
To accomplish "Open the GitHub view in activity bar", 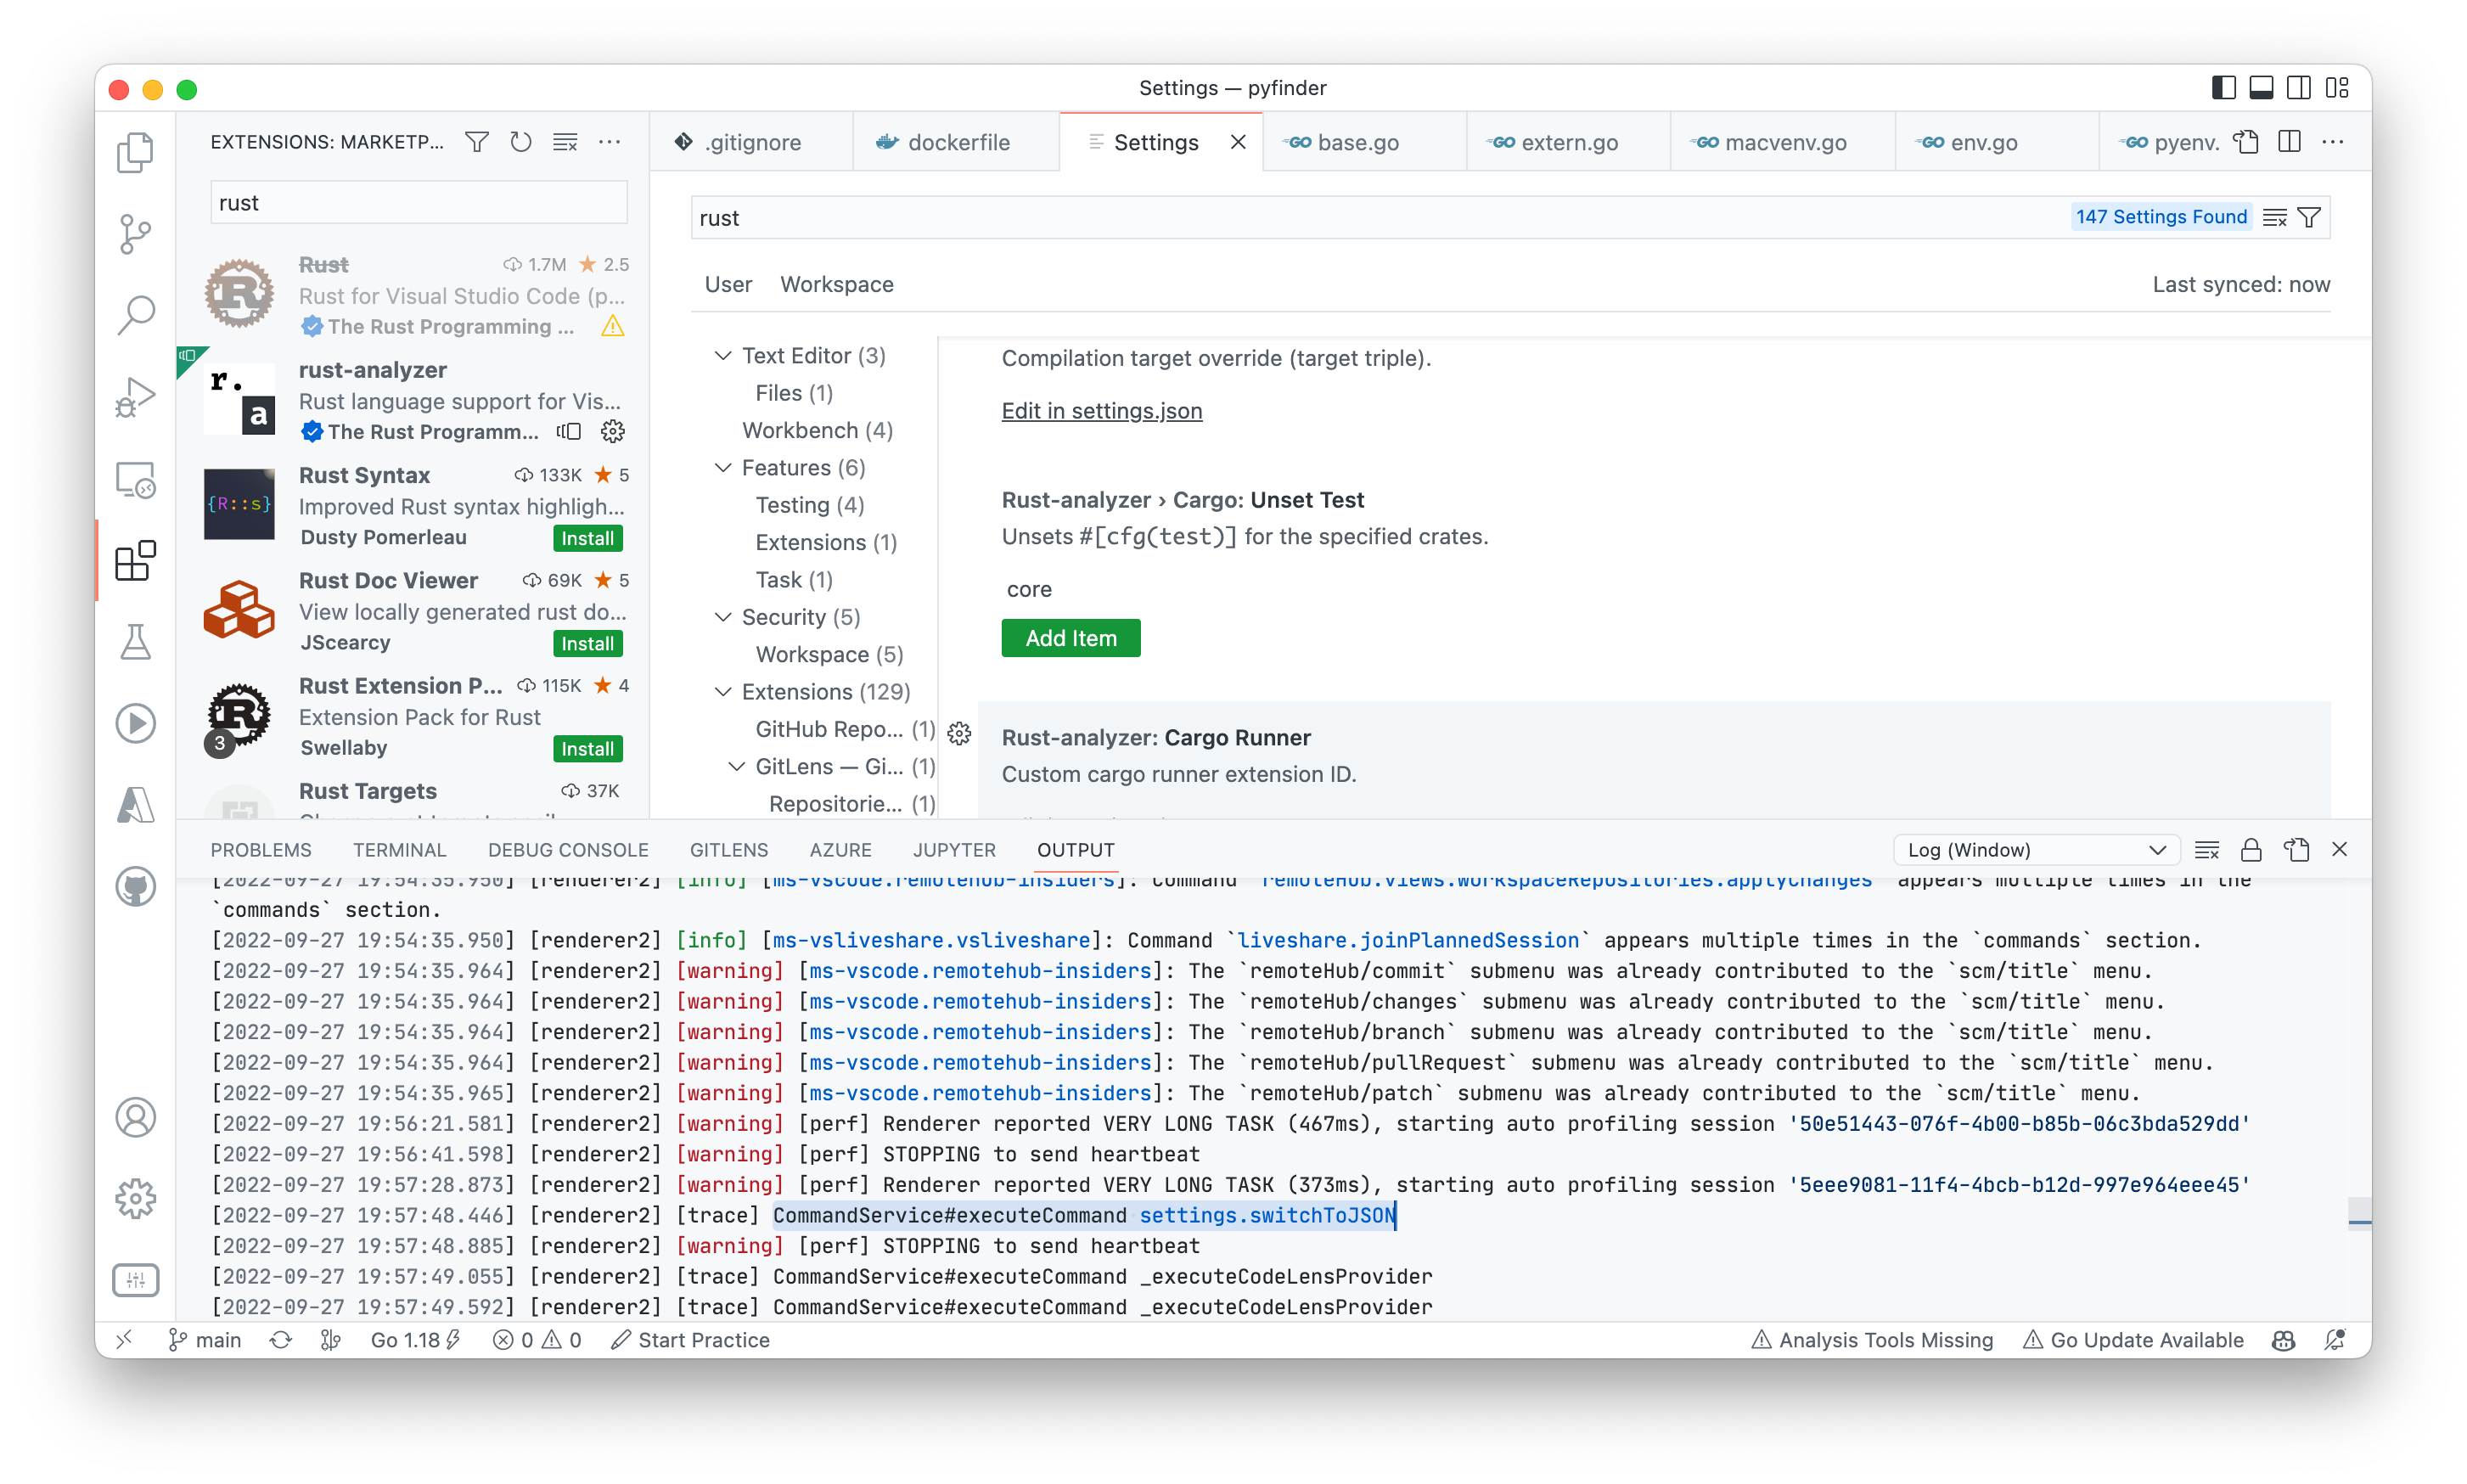I will [x=135, y=886].
